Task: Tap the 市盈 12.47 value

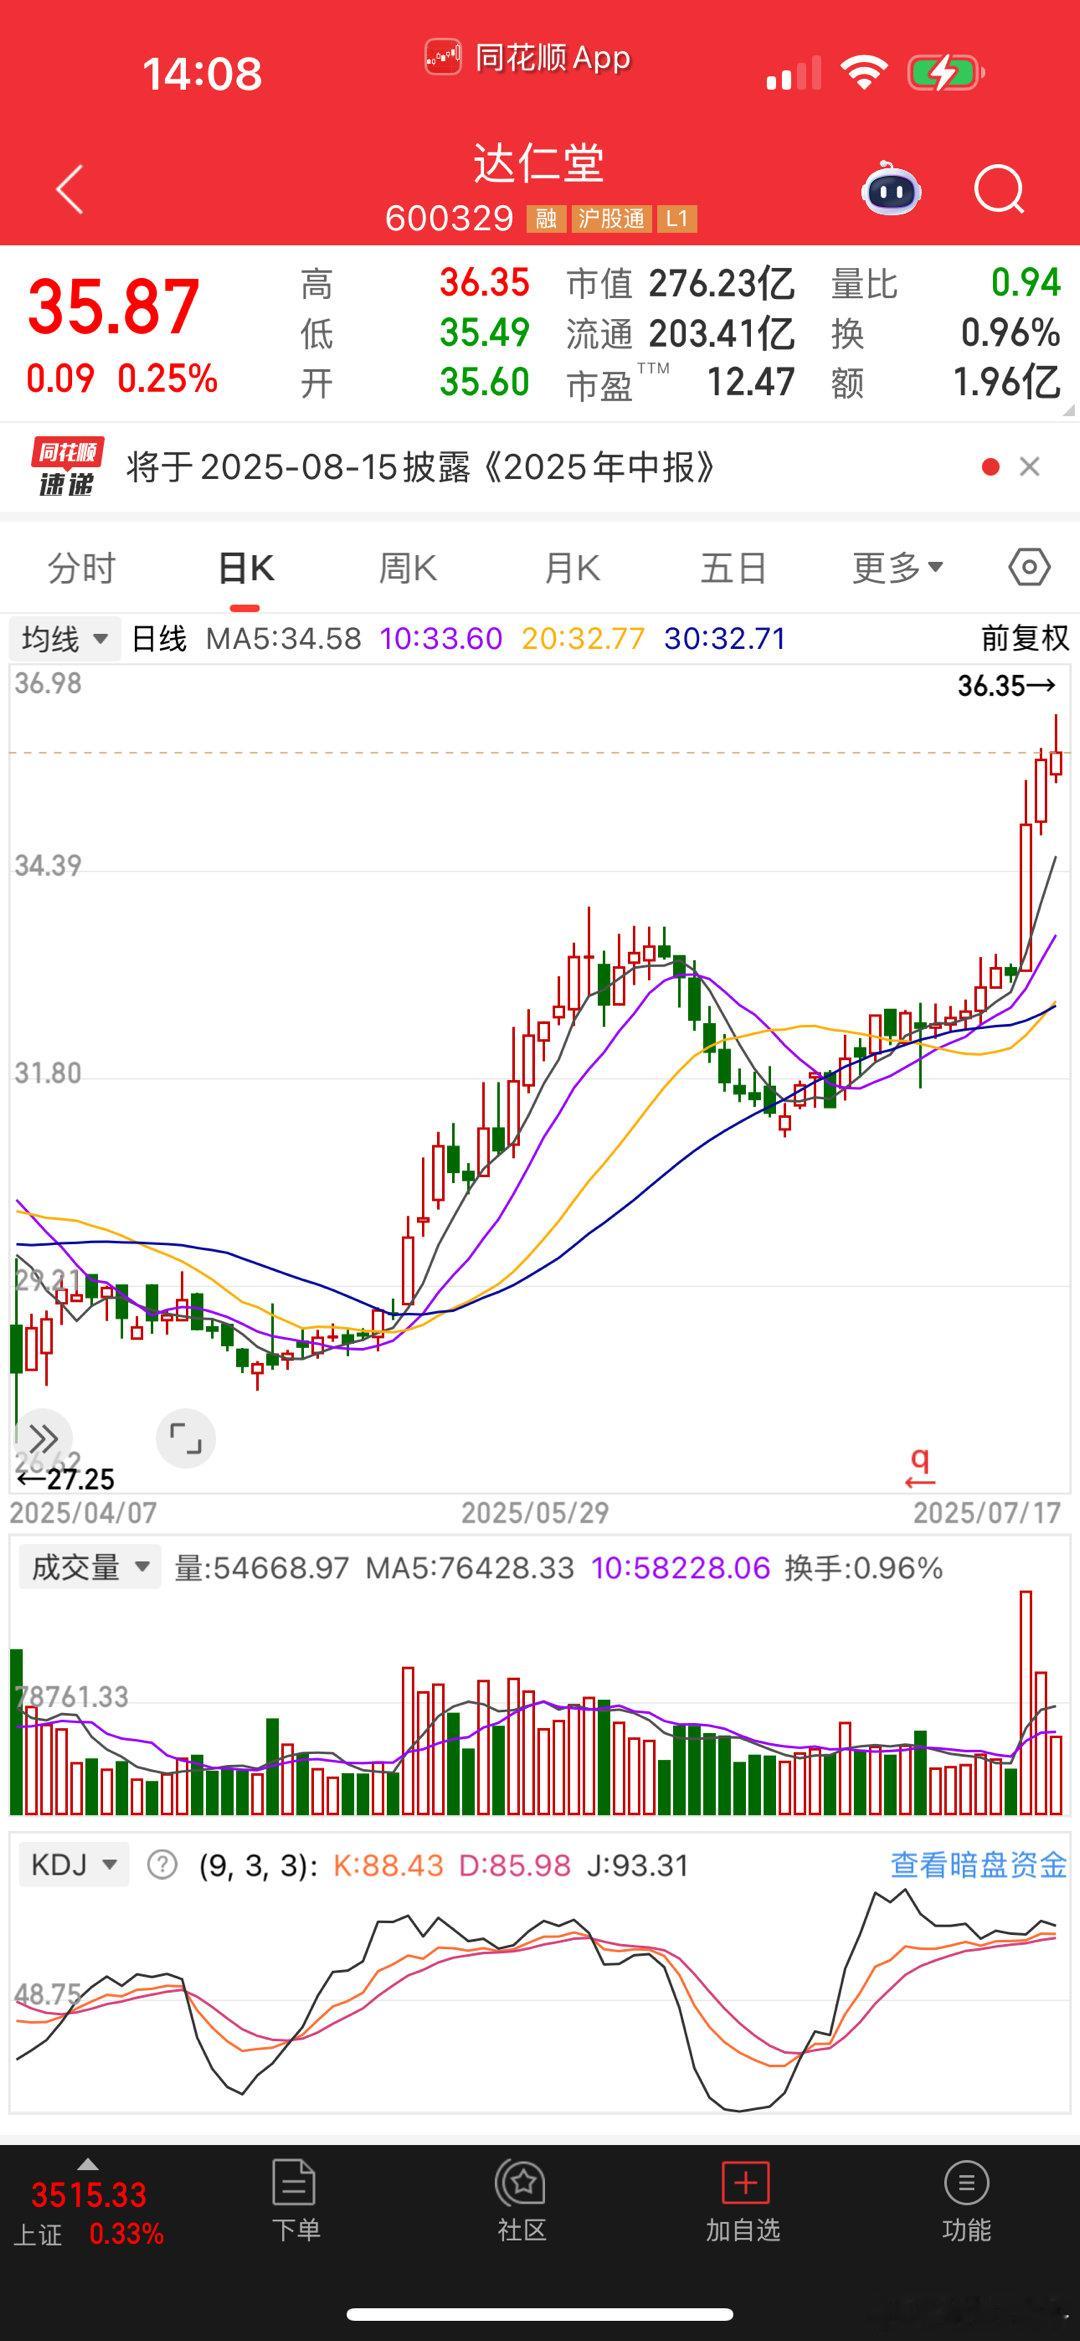Action: pos(751,382)
